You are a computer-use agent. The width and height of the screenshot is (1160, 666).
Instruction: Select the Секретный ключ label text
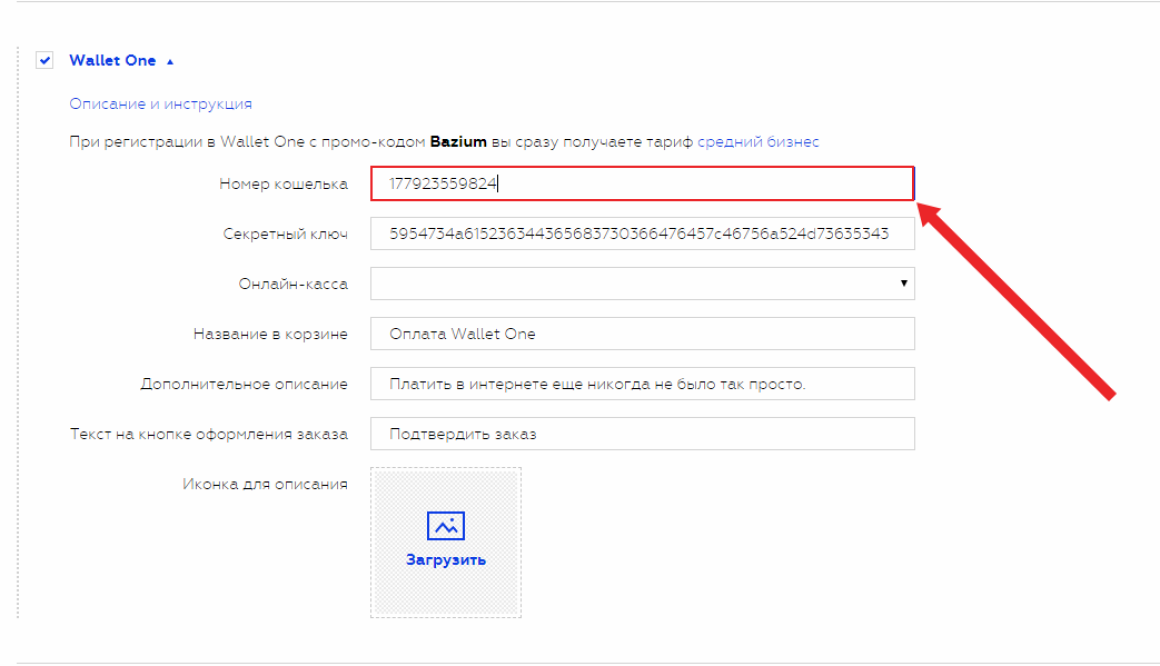286,234
